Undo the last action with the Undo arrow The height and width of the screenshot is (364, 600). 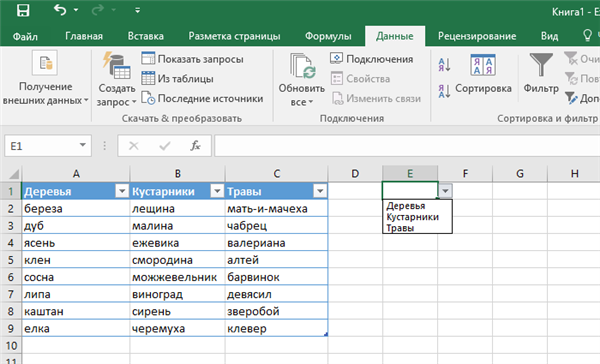(60, 10)
